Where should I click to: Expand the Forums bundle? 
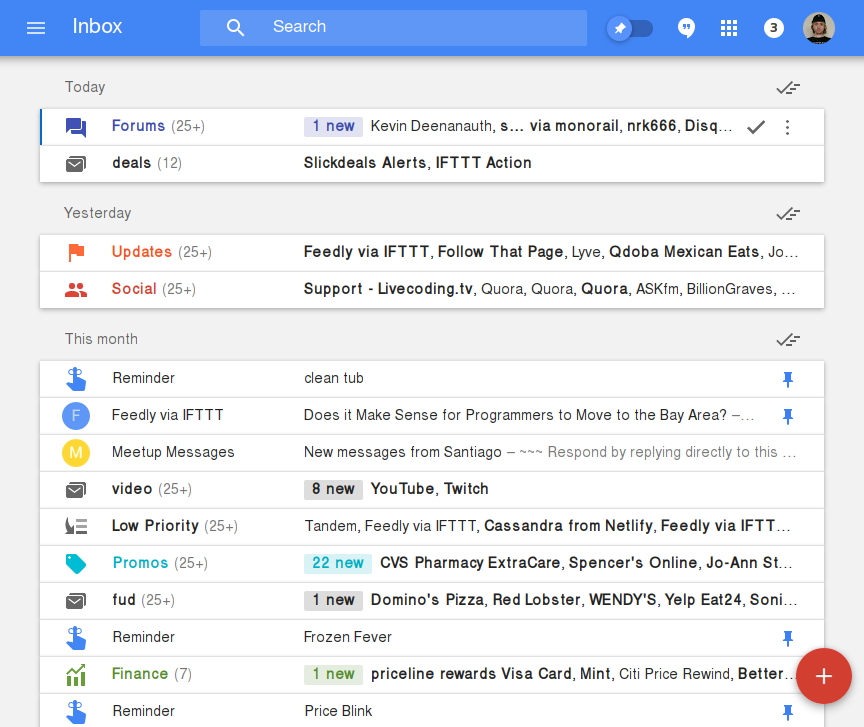point(432,127)
